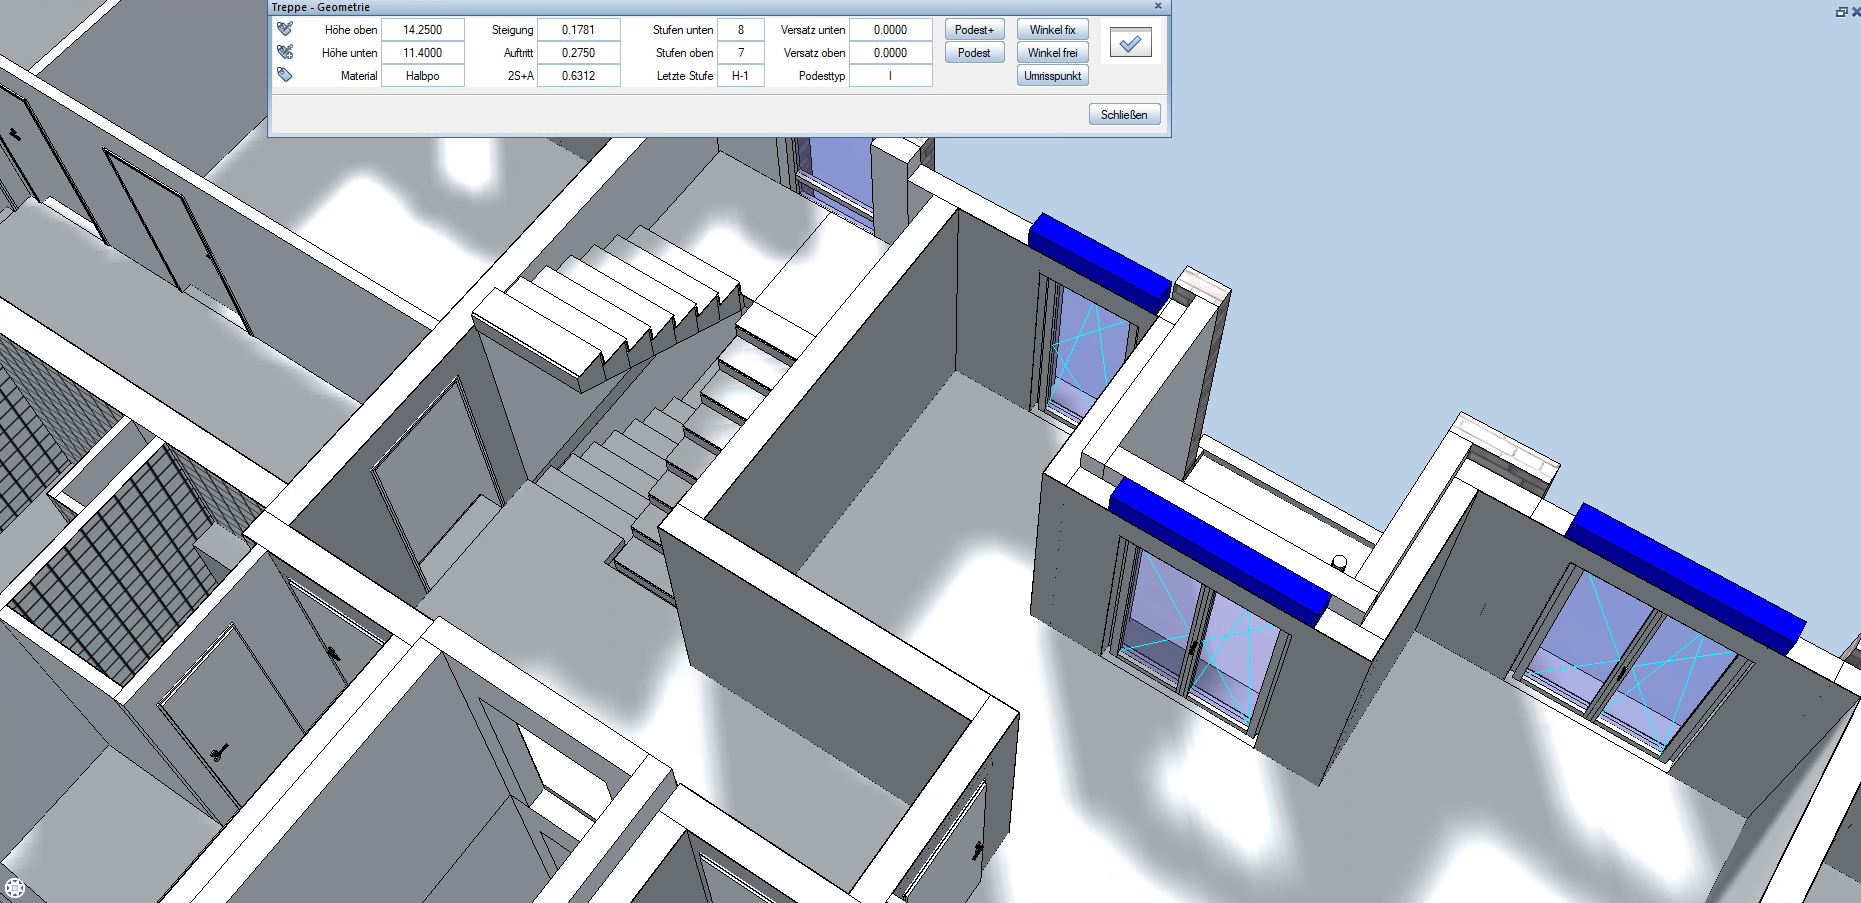Confirm with the blue checkmark button

click(x=1130, y=43)
